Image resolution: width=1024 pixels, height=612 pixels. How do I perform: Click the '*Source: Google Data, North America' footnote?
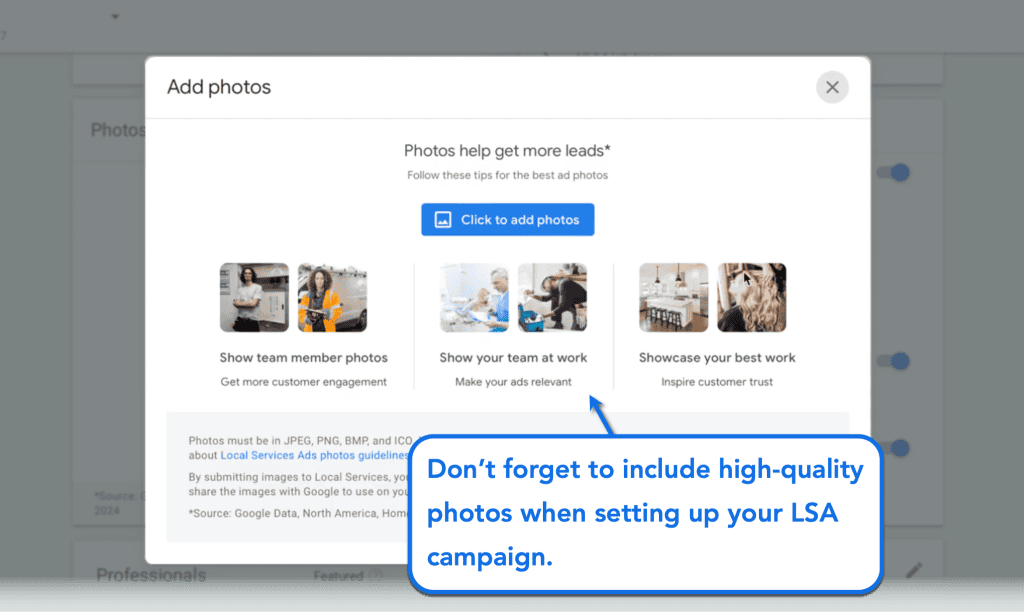[x=298, y=513]
